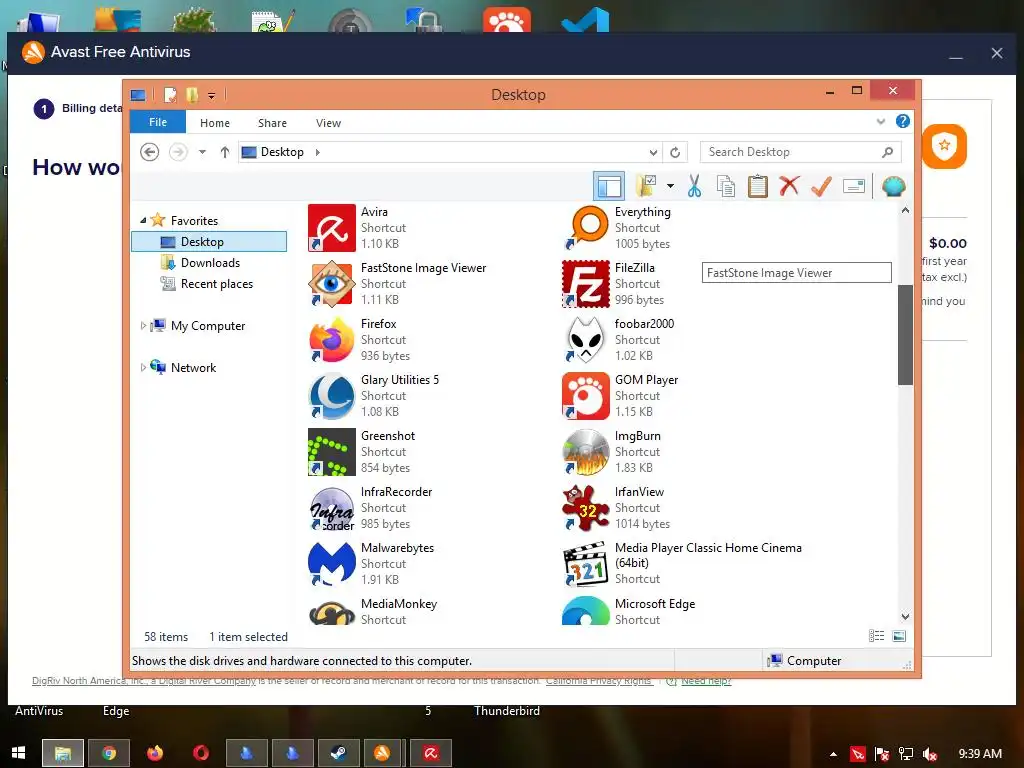Open the File ribbon tab
Screen dimensions: 1024x768
click(158, 122)
